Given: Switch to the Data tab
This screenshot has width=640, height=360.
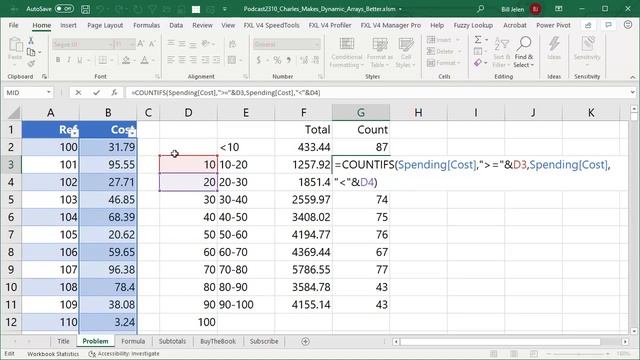Looking at the screenshot, I should 176,25.
